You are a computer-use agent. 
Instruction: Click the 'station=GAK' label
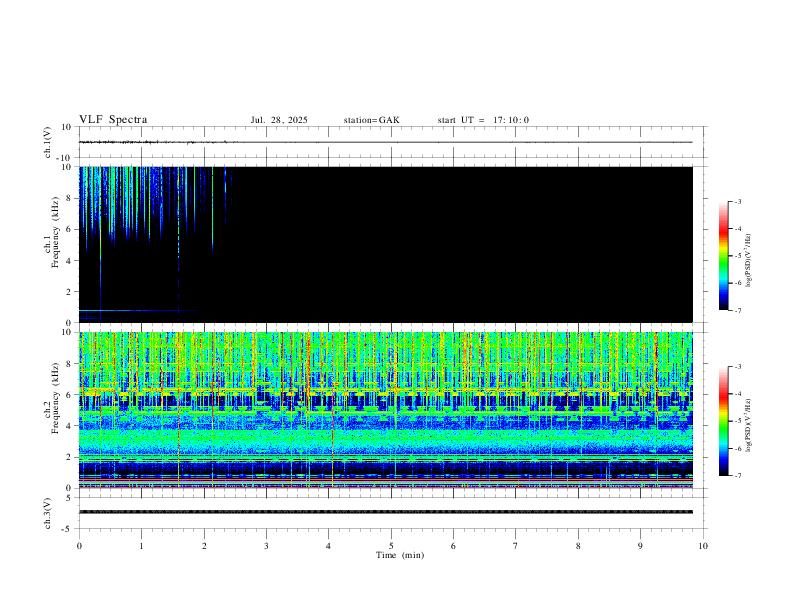pyautogui.click(x=371, y=120)
